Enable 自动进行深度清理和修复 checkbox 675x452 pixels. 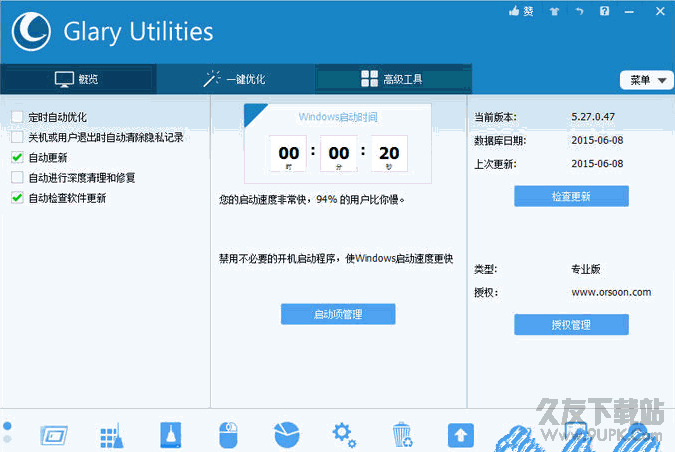pyautogui.click(x=17, y=177)
